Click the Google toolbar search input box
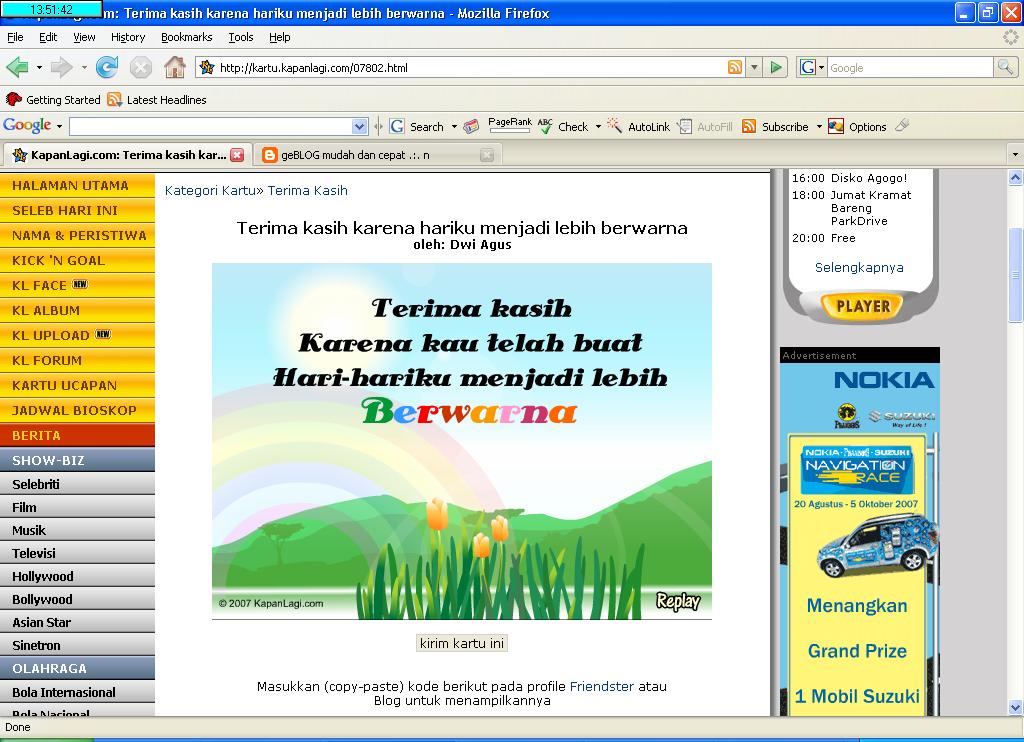 pos(211,126)
